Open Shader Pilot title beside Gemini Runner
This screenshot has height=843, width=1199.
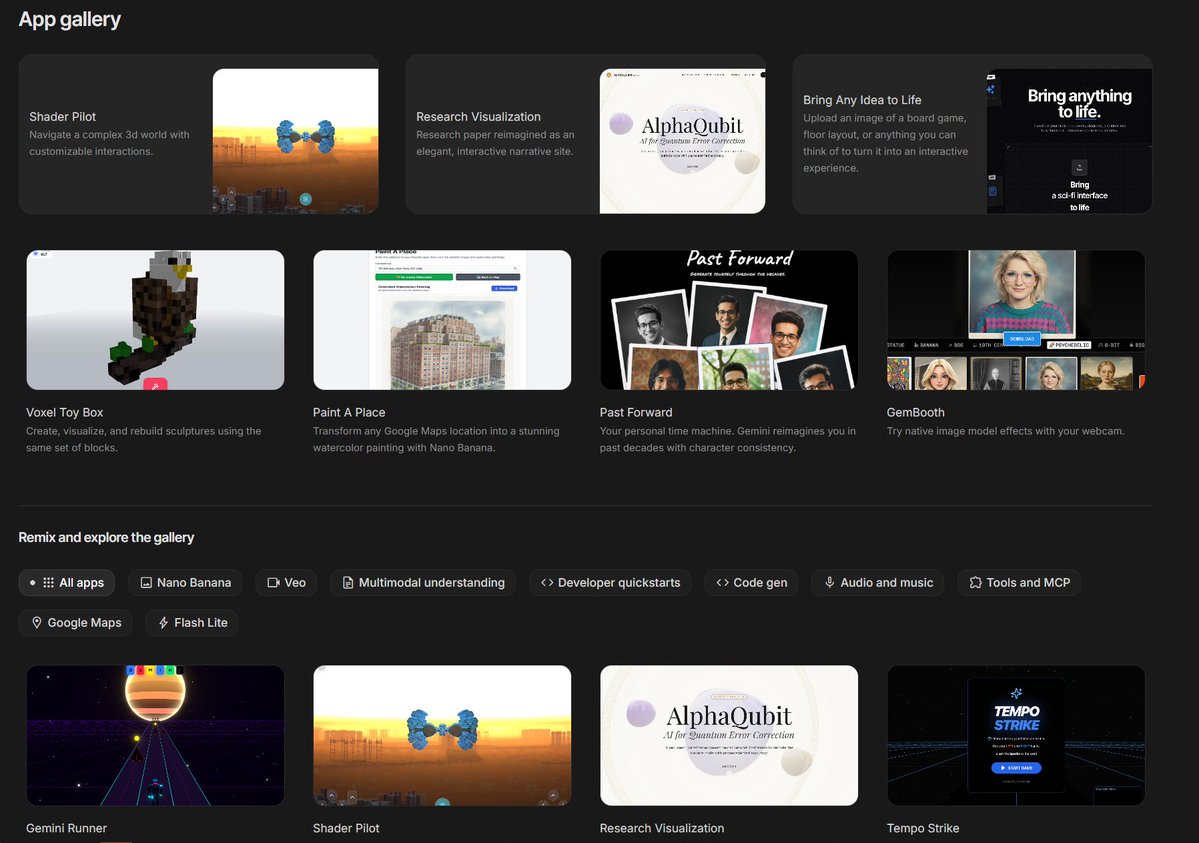click(x=346, y=828)
